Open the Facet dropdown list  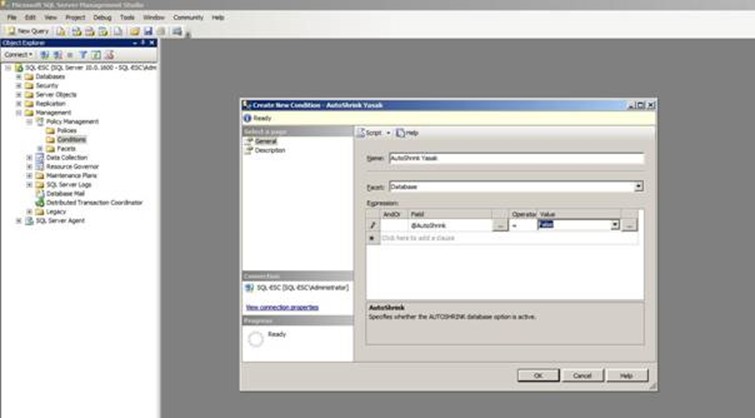click(638, 186)
